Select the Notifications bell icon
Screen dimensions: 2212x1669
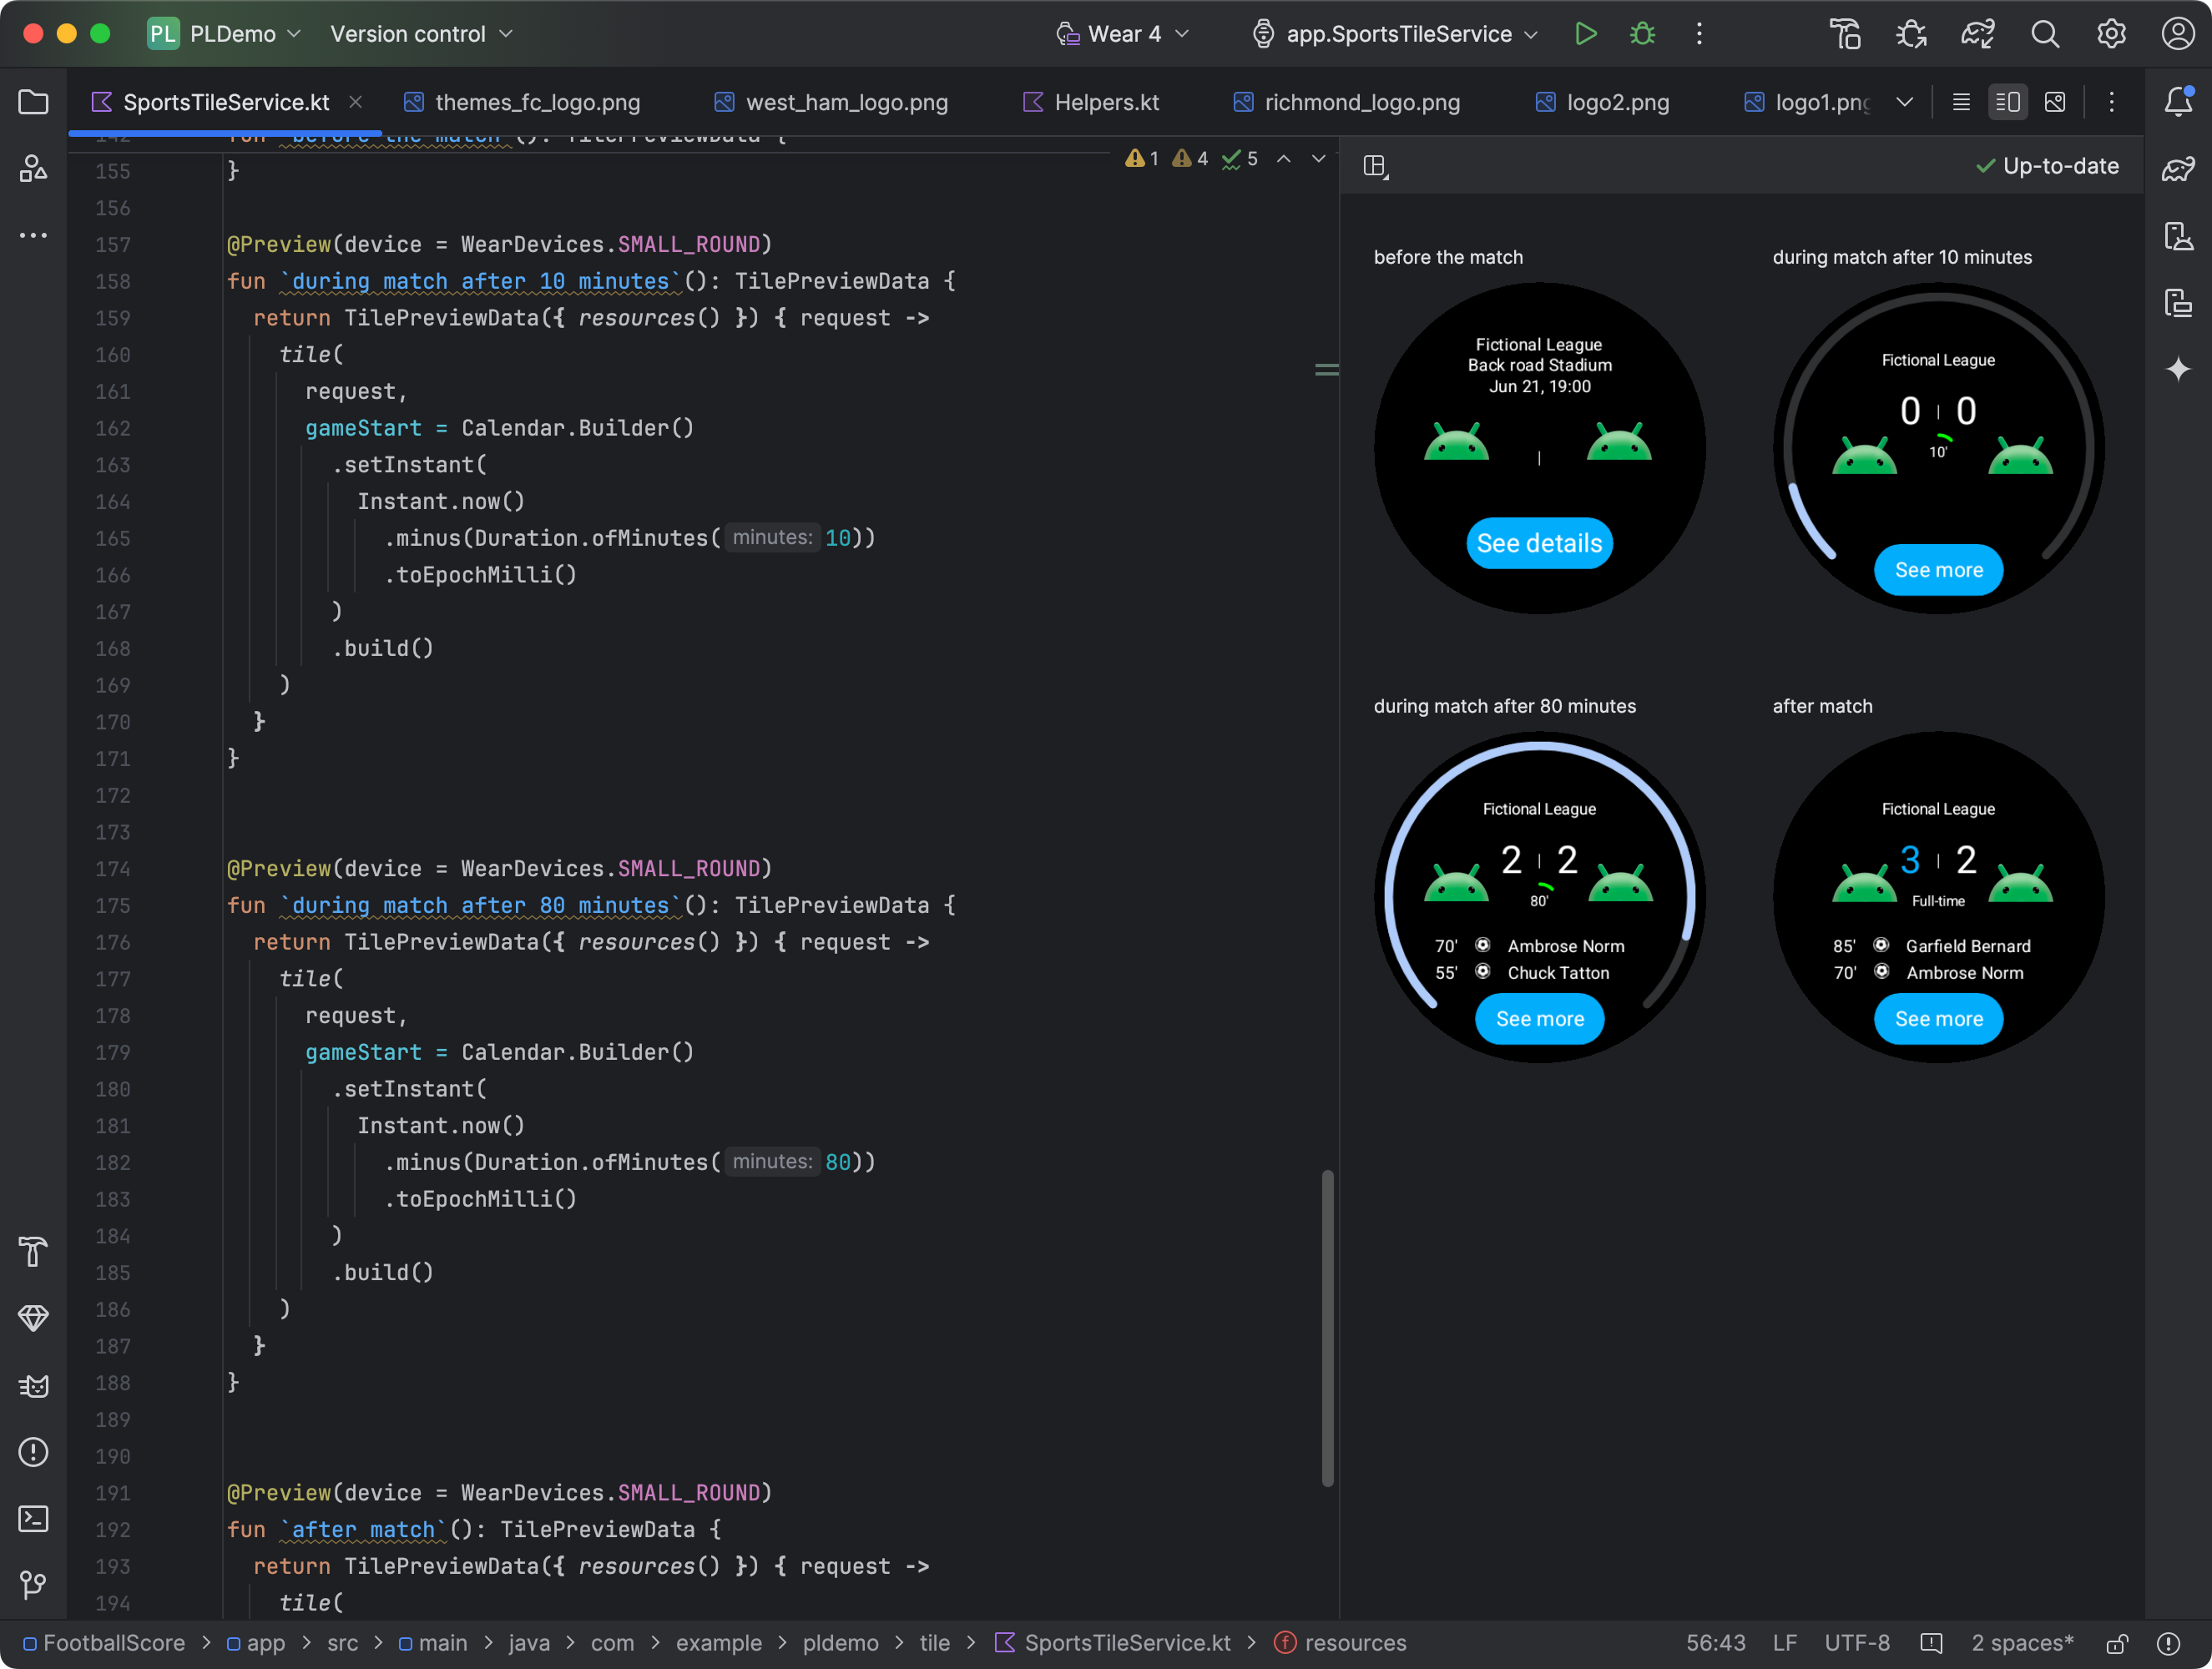point(2177,100)
